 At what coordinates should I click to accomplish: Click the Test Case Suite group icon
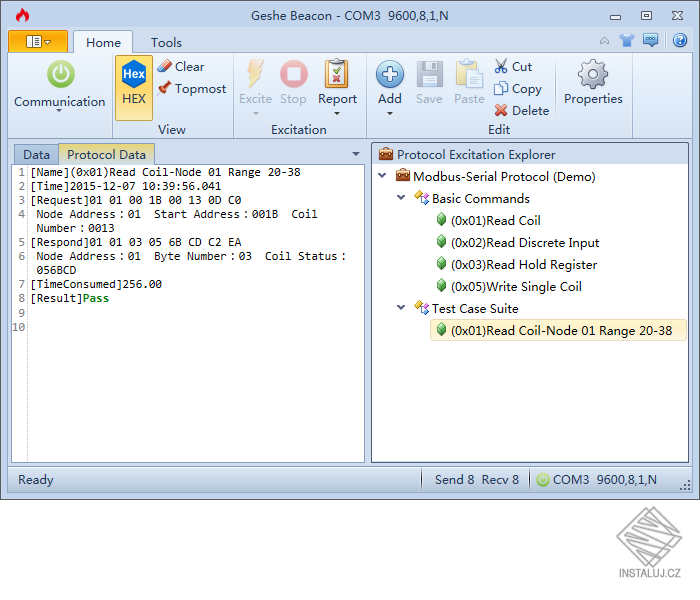421,307
